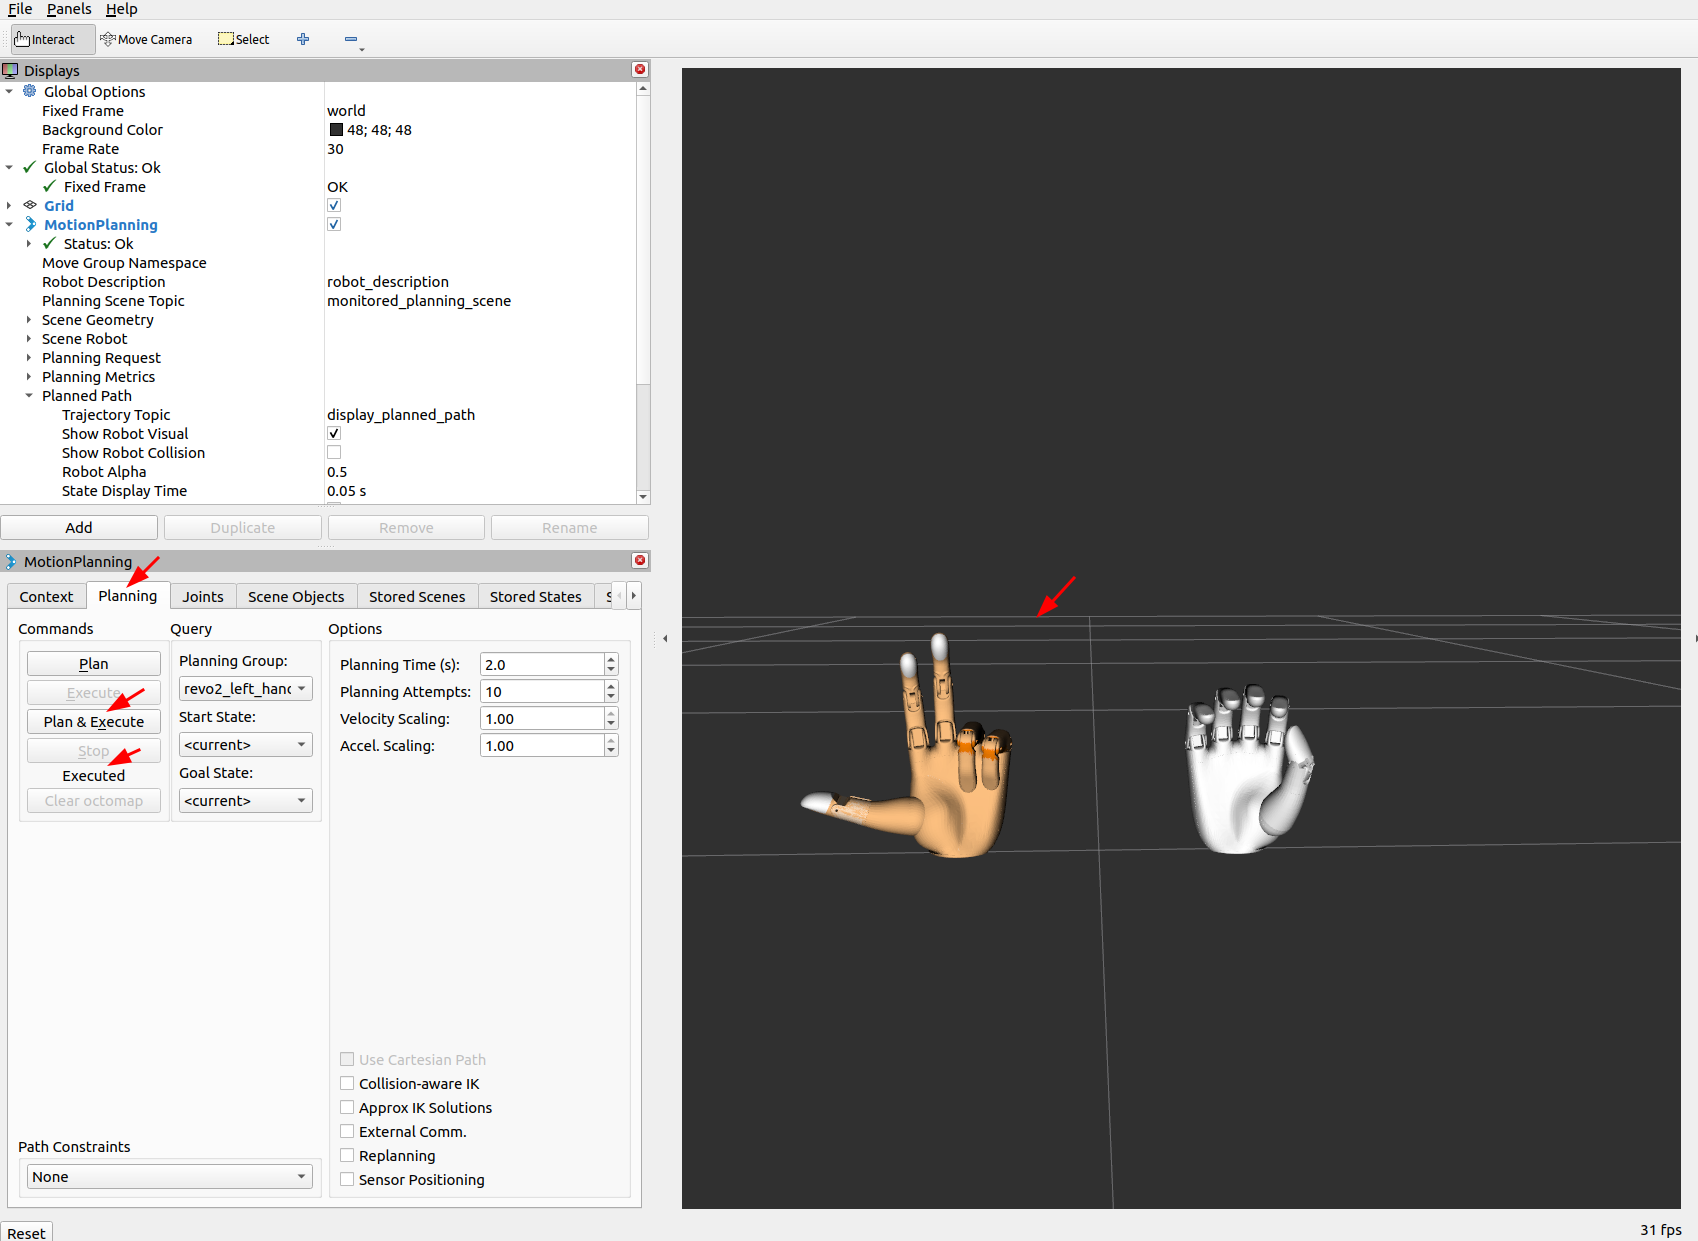This screenshot has width=1698, height=1241.
Task: Open the Planning Group dropdown
Action: click(x=245, y=689)
